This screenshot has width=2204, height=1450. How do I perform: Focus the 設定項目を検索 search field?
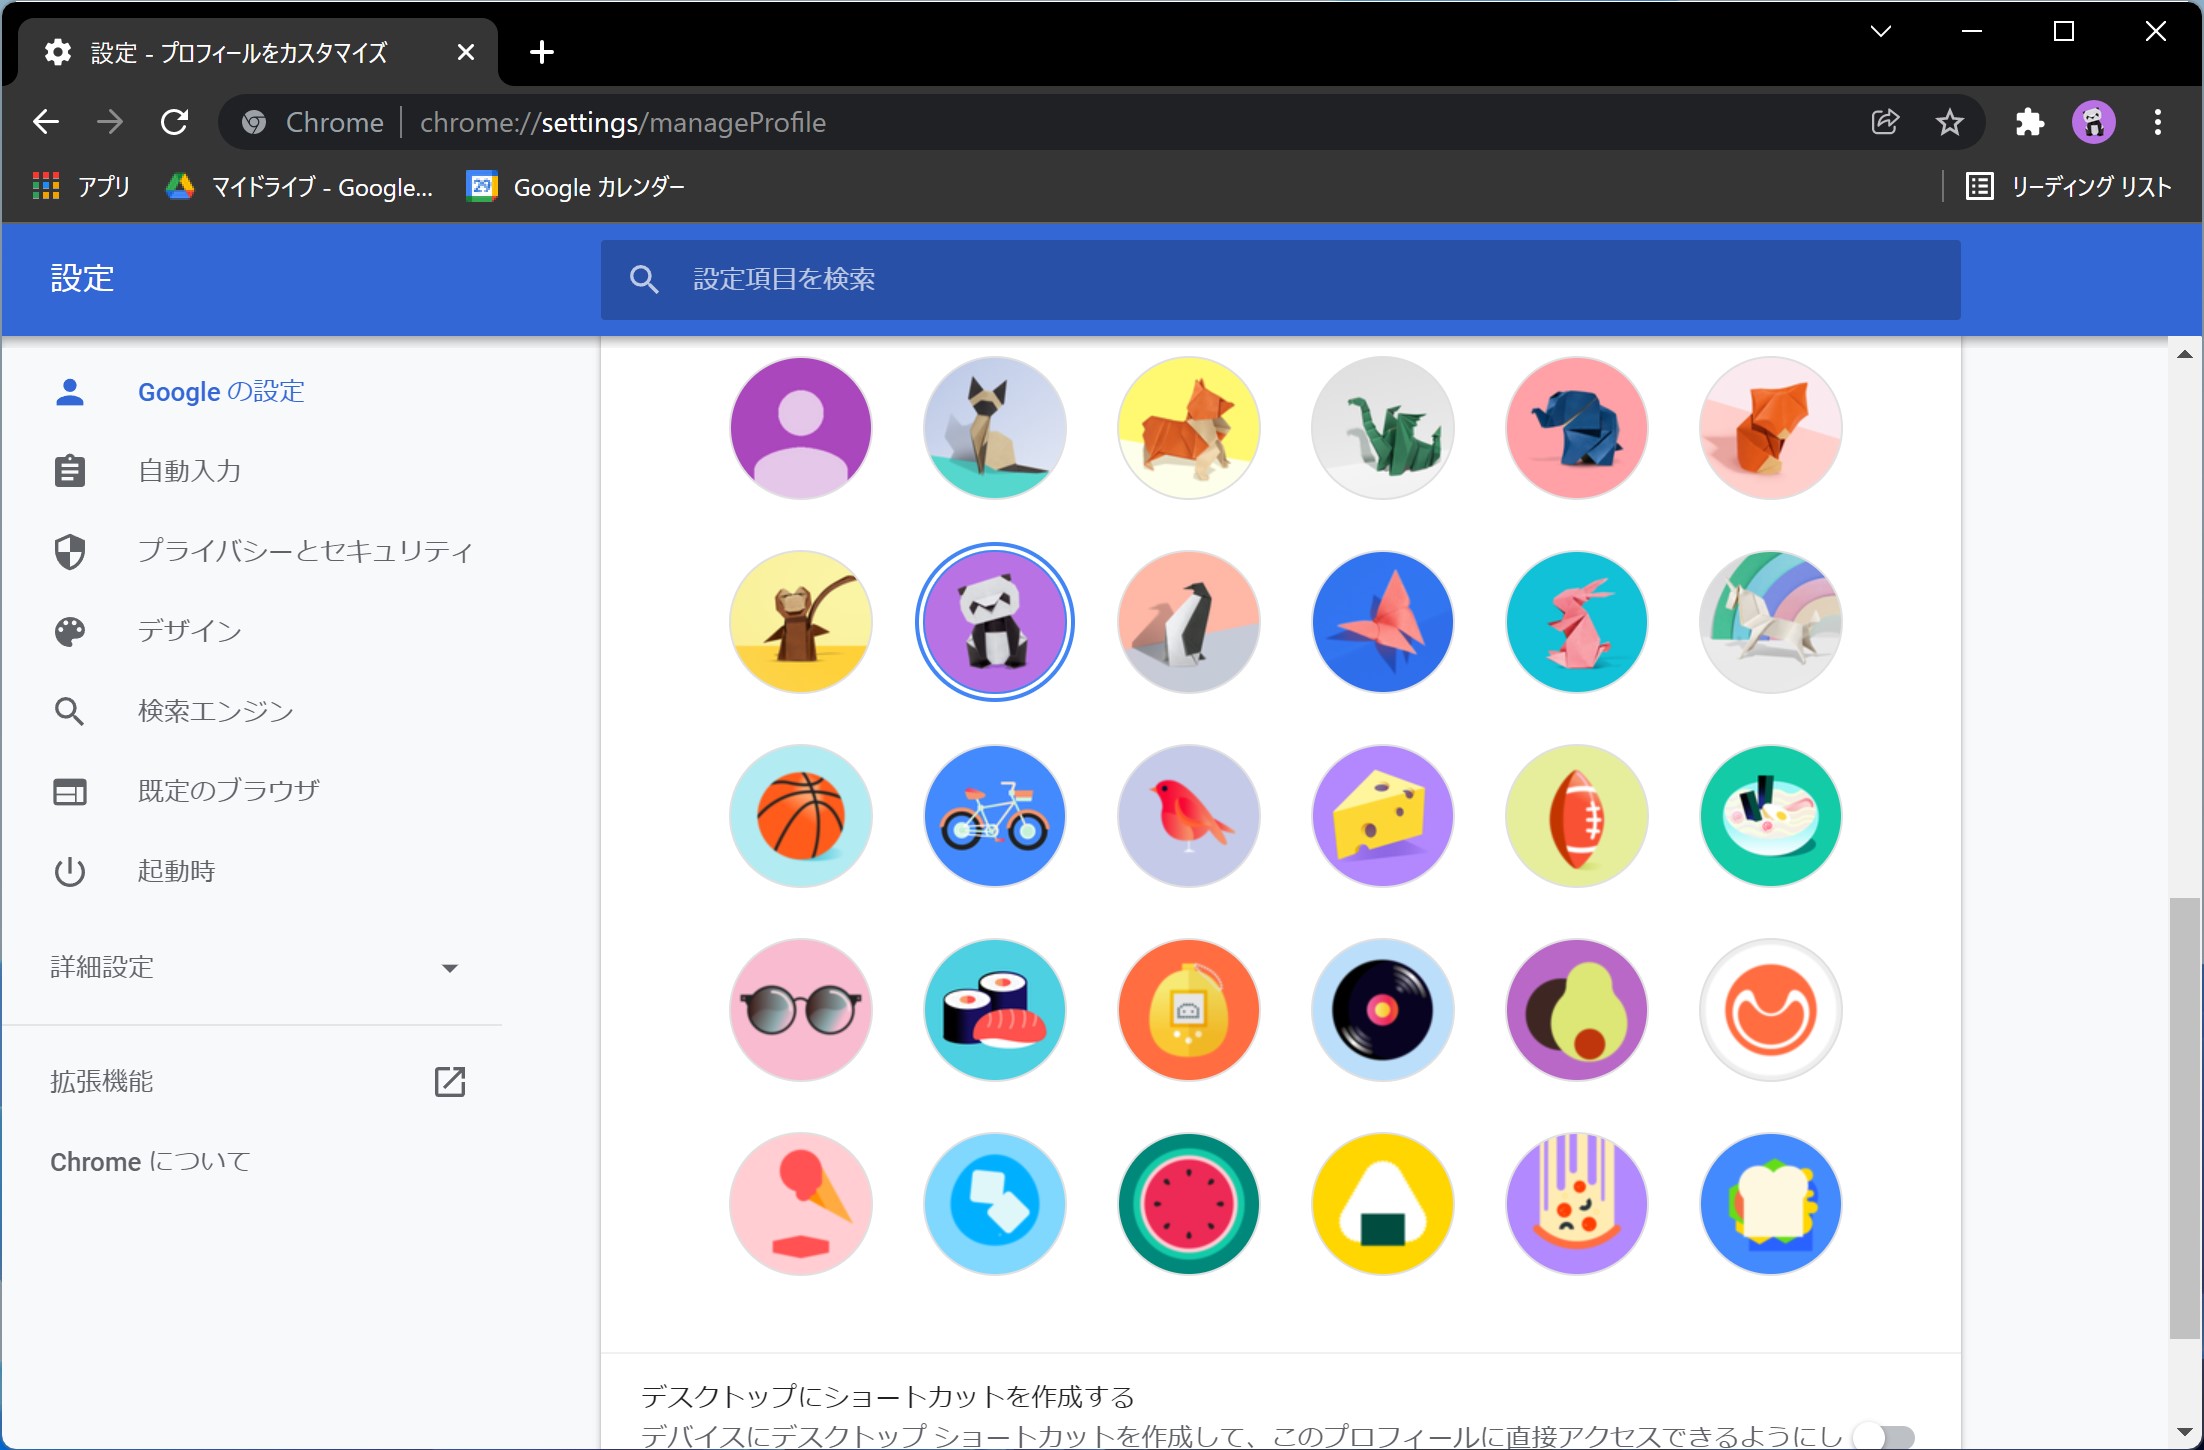pos(1280,279)
